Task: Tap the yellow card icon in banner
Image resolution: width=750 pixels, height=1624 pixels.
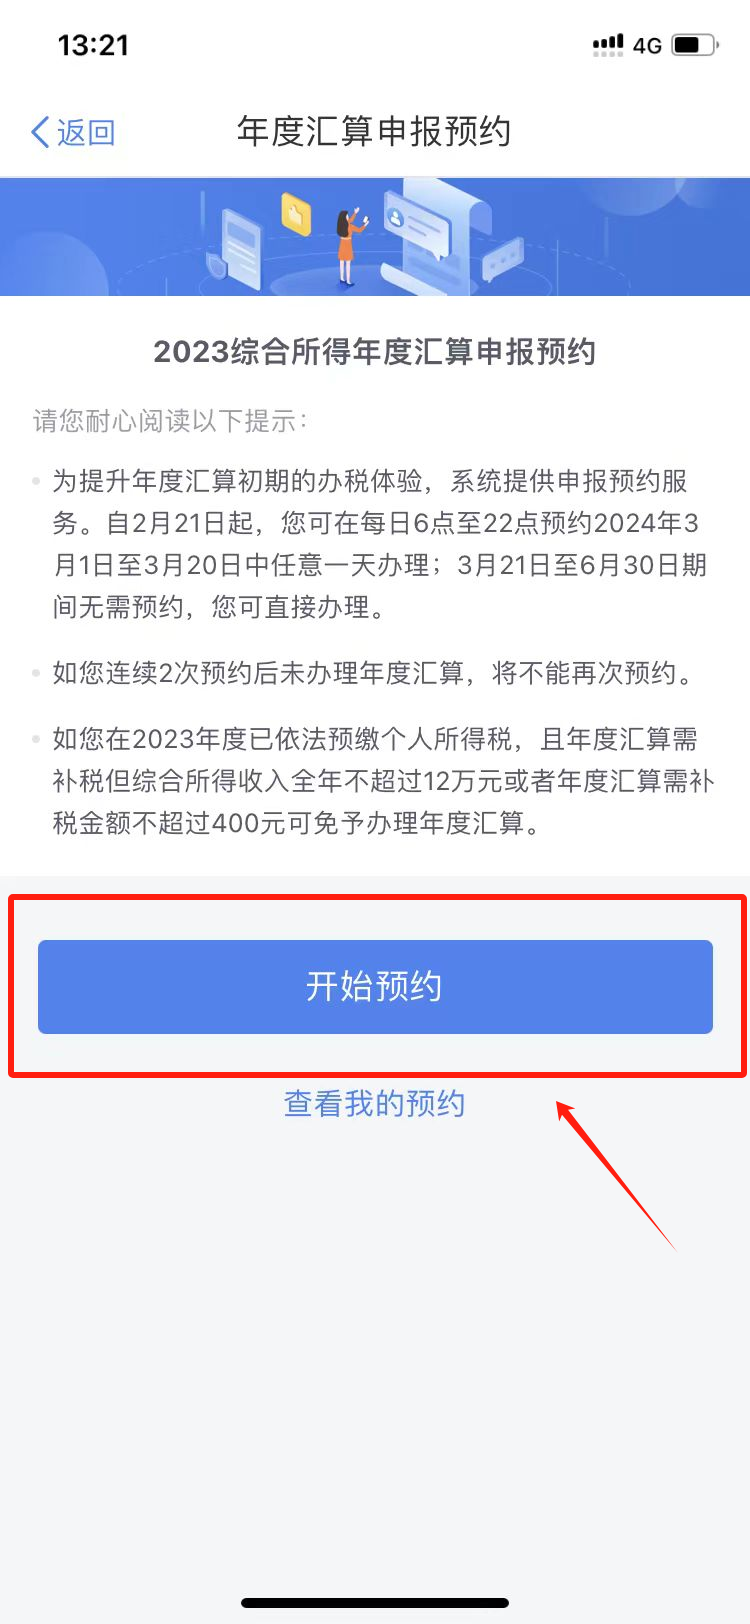Action: pos(296,213)
